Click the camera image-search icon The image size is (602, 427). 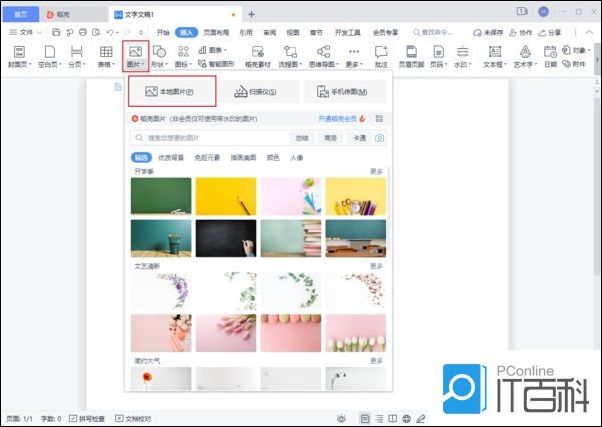[x=379, y=138]
